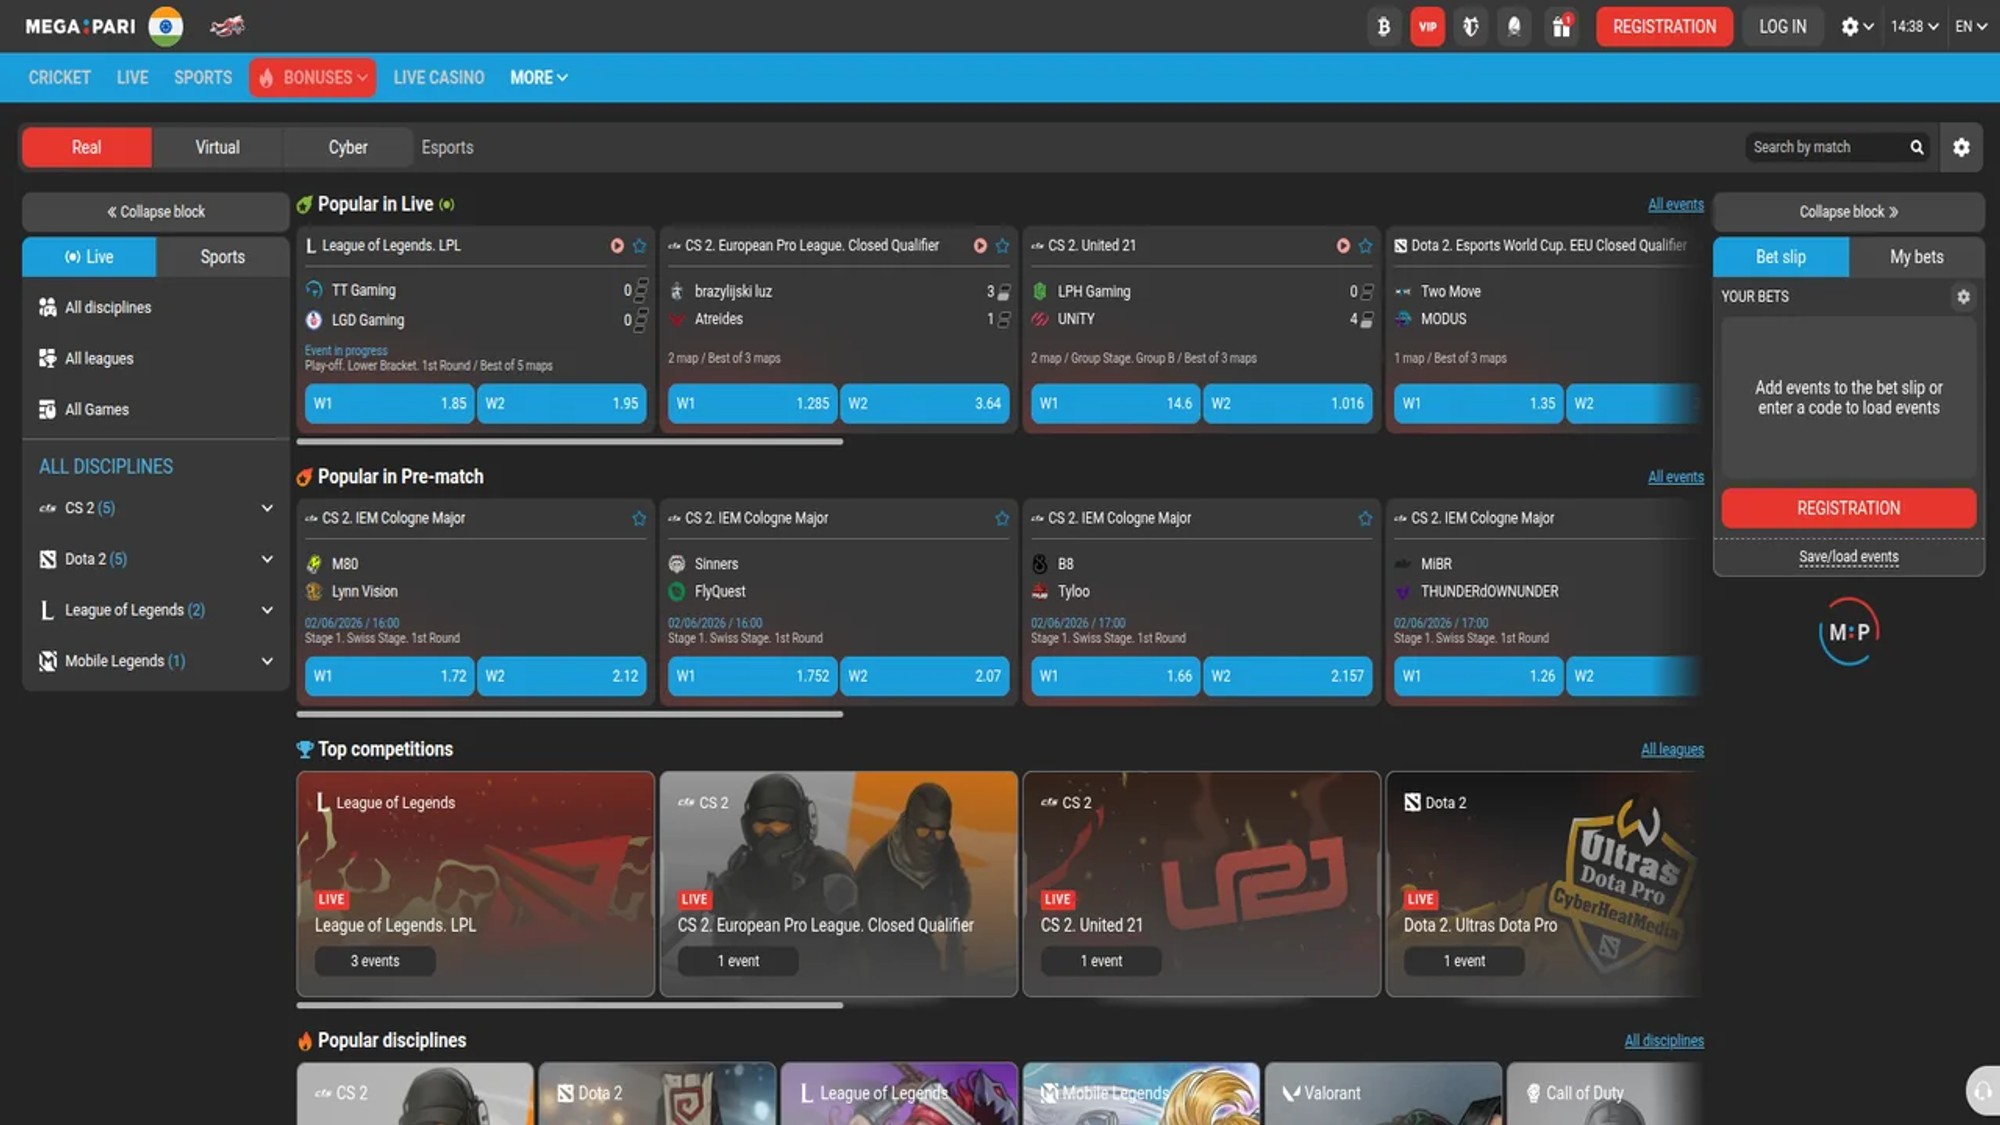Switch to Virtual esports mode
This screenshot has height=1125, width=2000.
coord(217,147)
